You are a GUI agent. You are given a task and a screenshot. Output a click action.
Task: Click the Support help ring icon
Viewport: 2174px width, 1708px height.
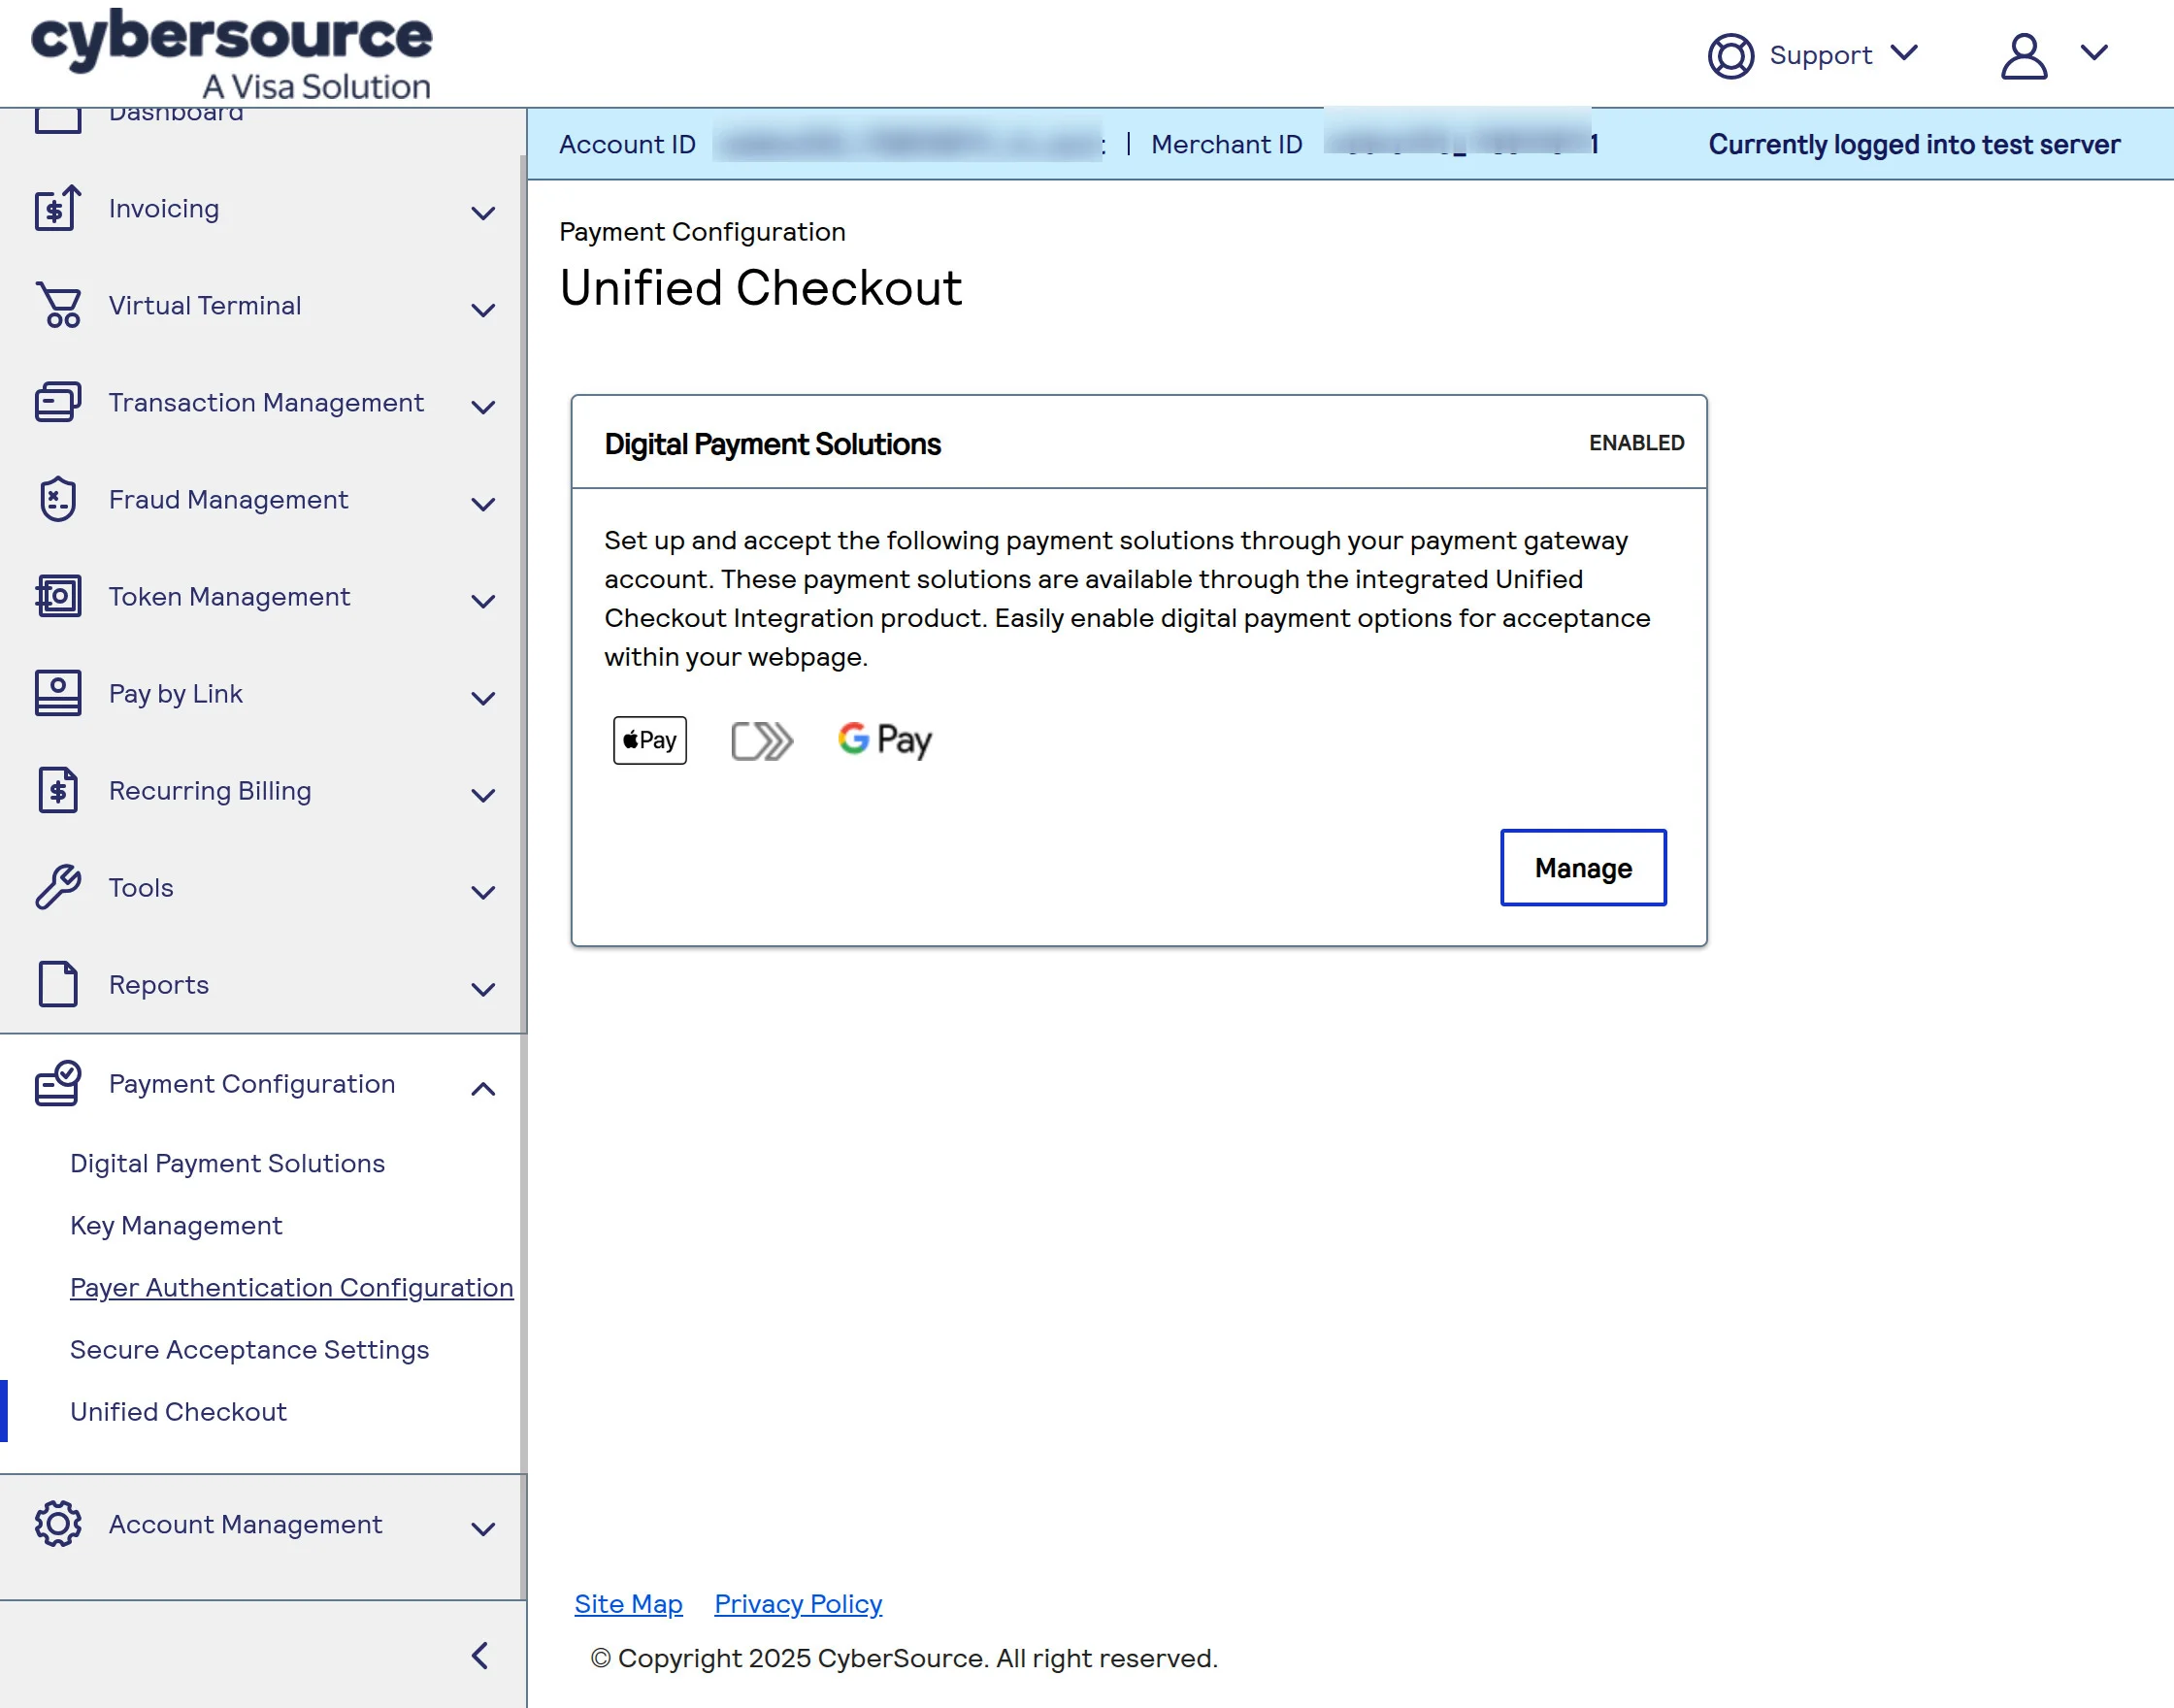(x=1732, y=55)
